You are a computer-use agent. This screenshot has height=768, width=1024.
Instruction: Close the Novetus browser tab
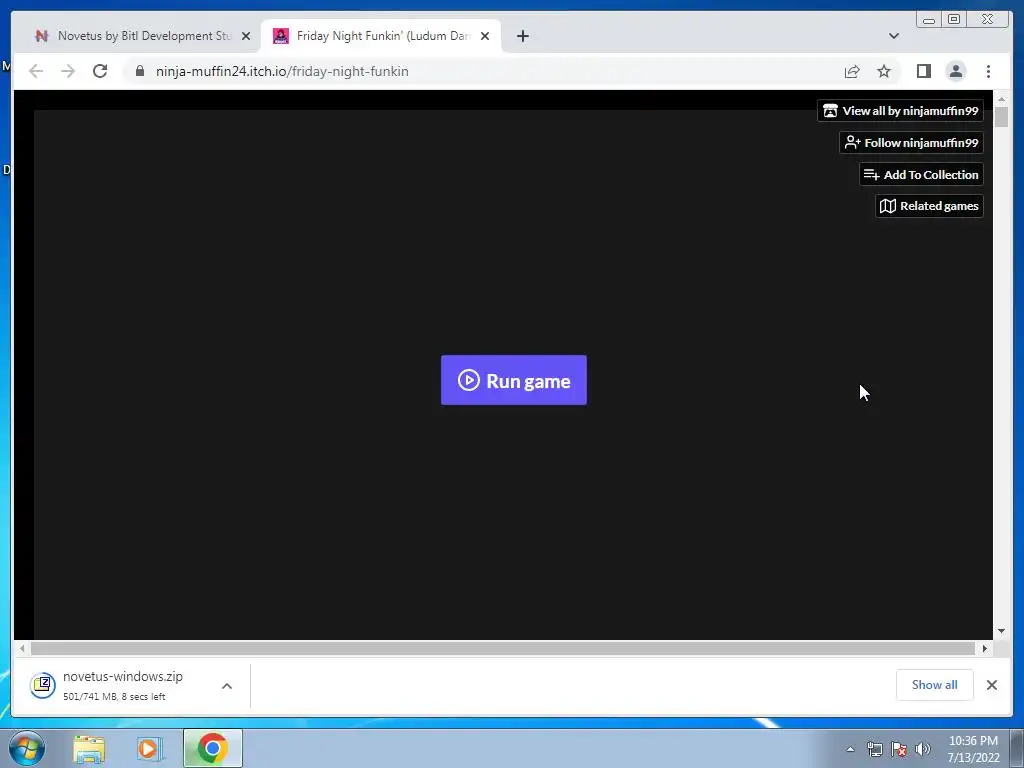pyautogui.click(x=246, y=36)
